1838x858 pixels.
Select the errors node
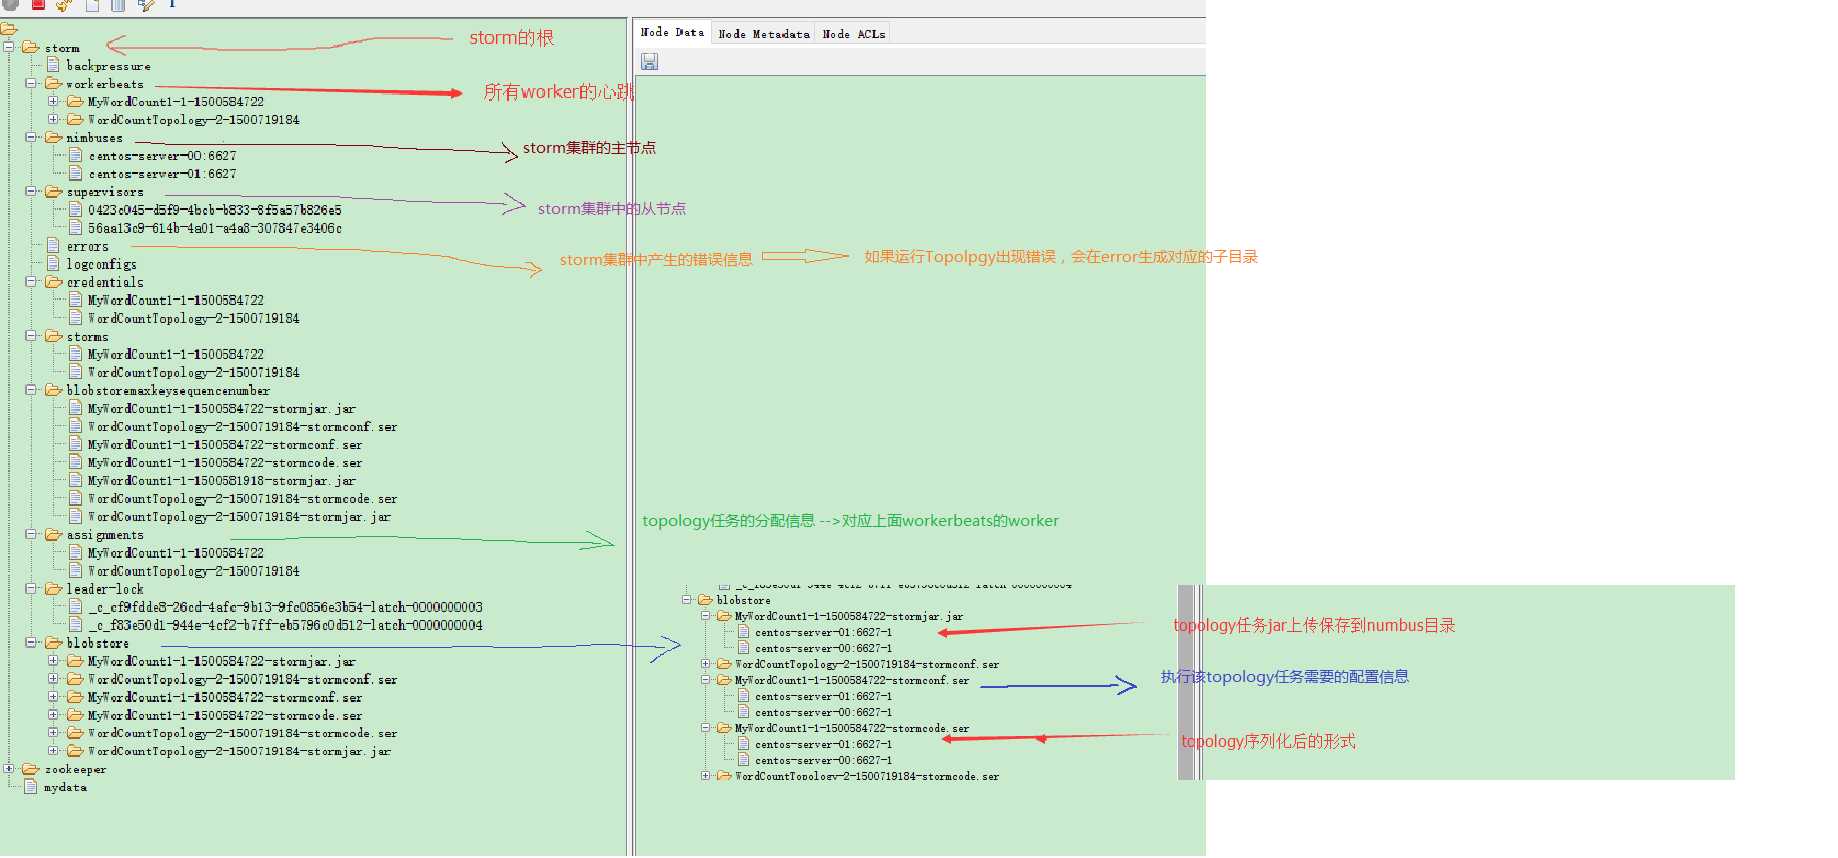tap(87, 246)
